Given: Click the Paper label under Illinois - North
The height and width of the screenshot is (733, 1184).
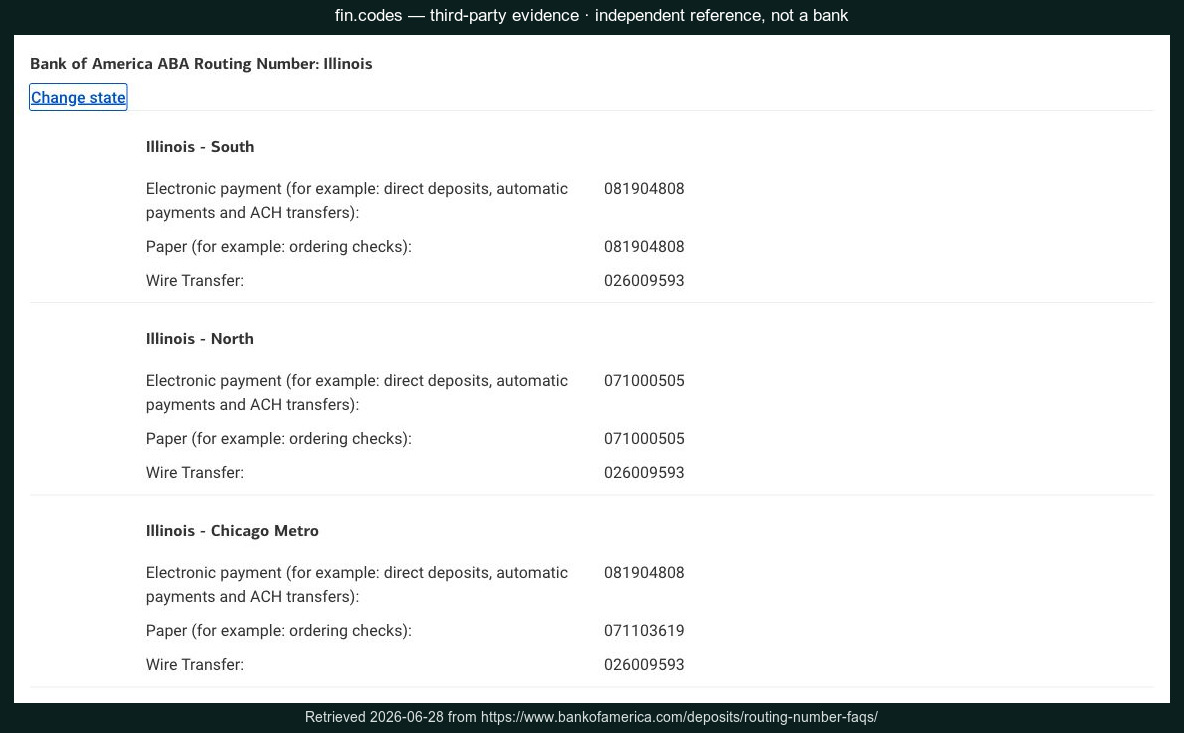Looking at the screenshot, I should [279, 439].
